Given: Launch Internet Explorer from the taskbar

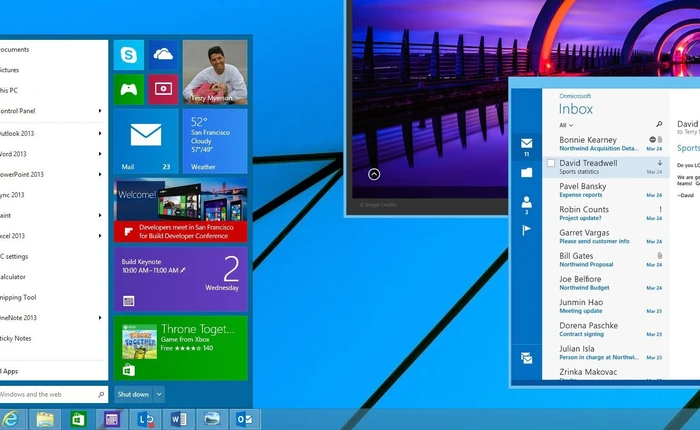Looking at the screenshot, I should pyautogui.click(x=11, y=419).
